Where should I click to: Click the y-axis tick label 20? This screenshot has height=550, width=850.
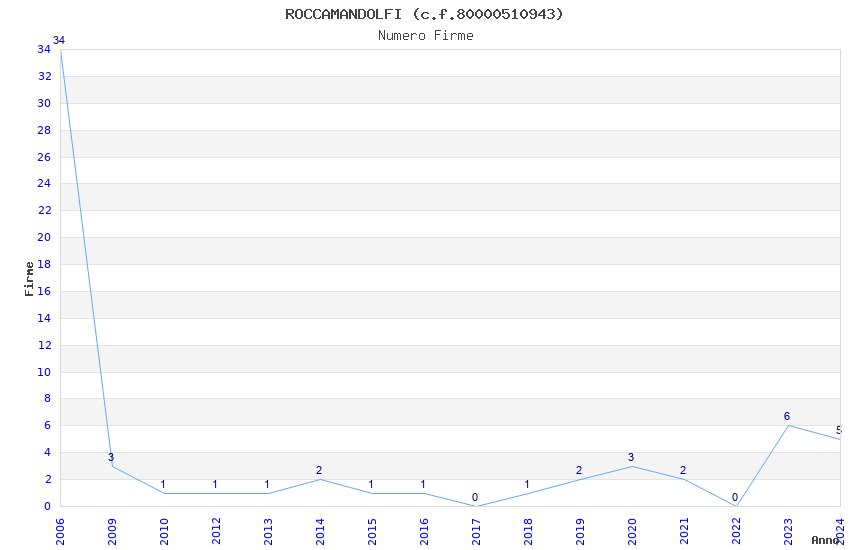click(44, 237)
